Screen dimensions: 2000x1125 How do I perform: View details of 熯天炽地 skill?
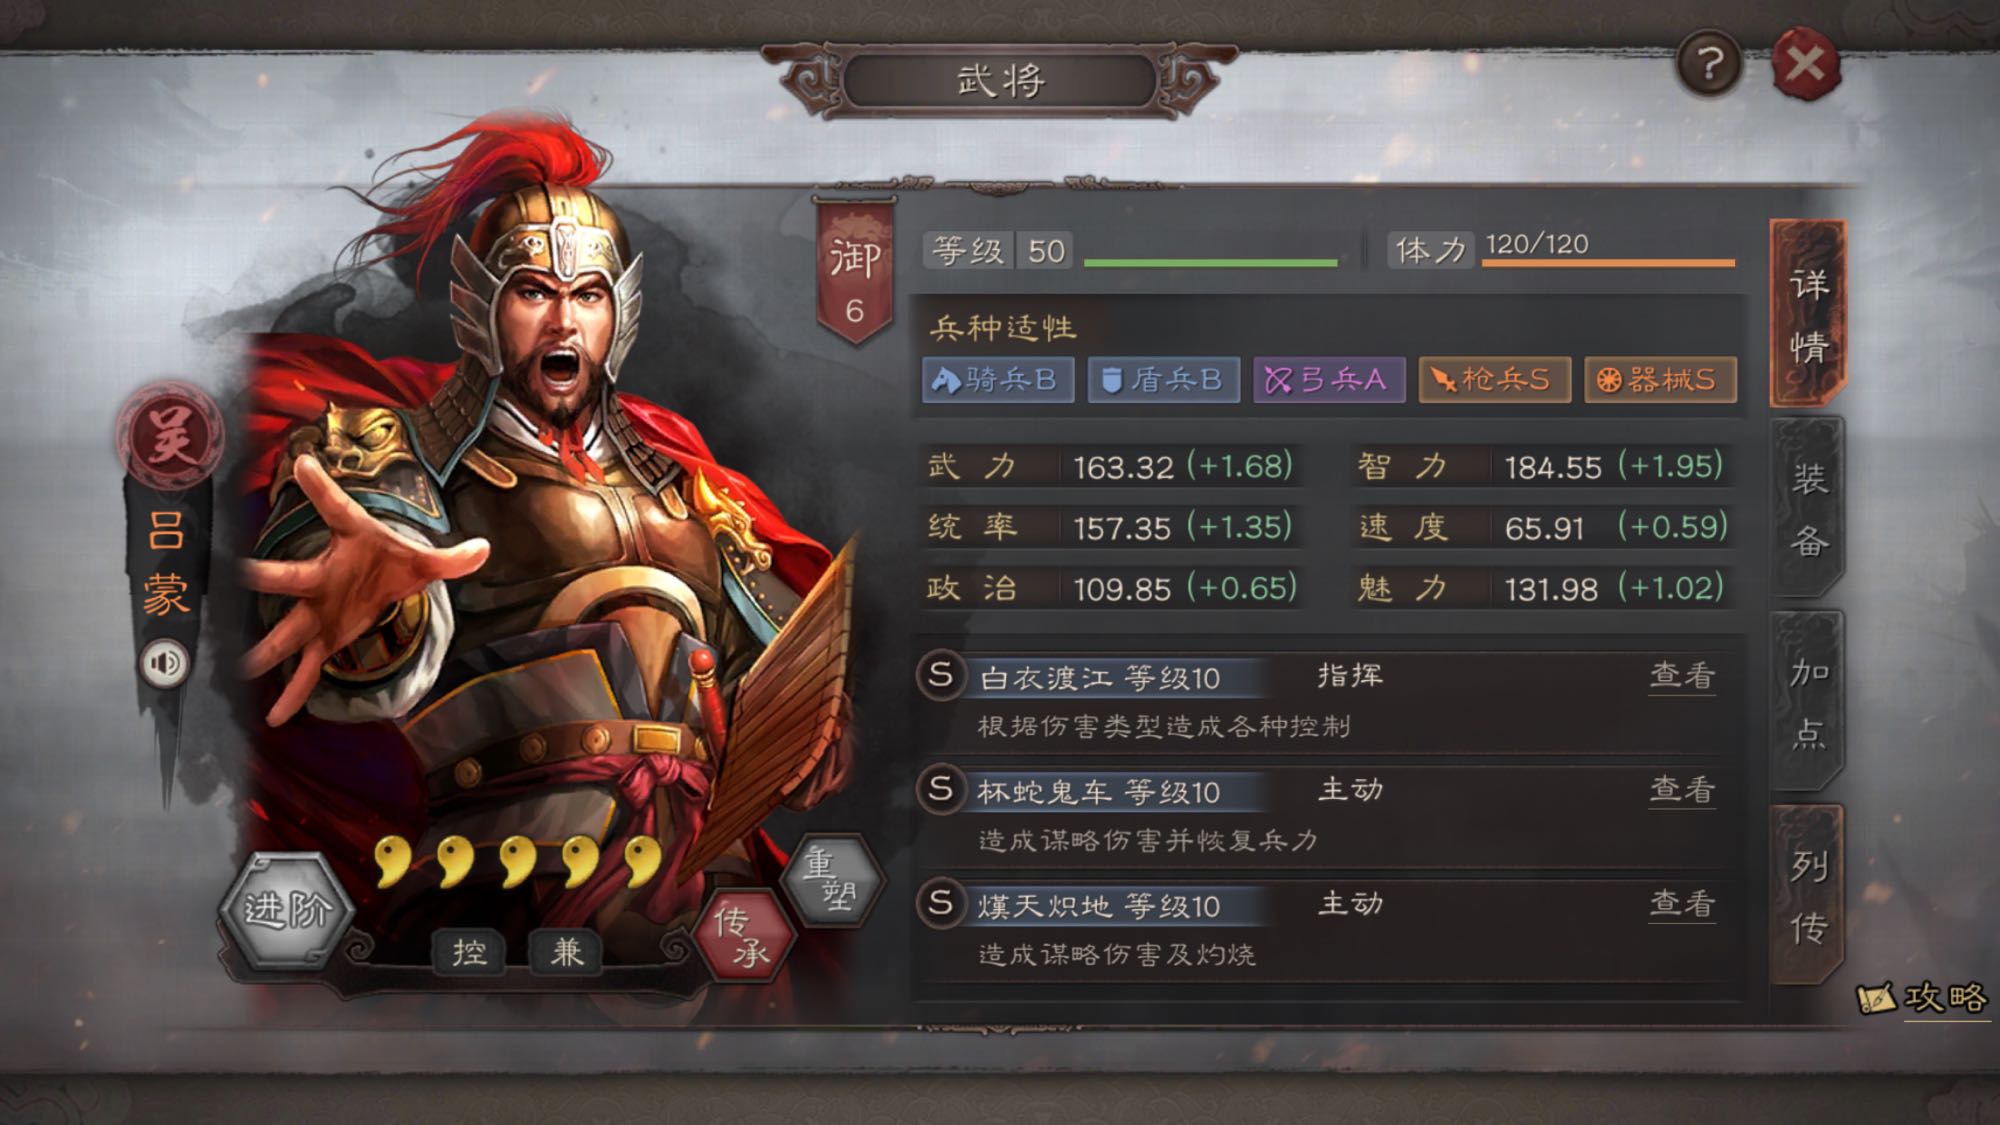[1682, 904]
